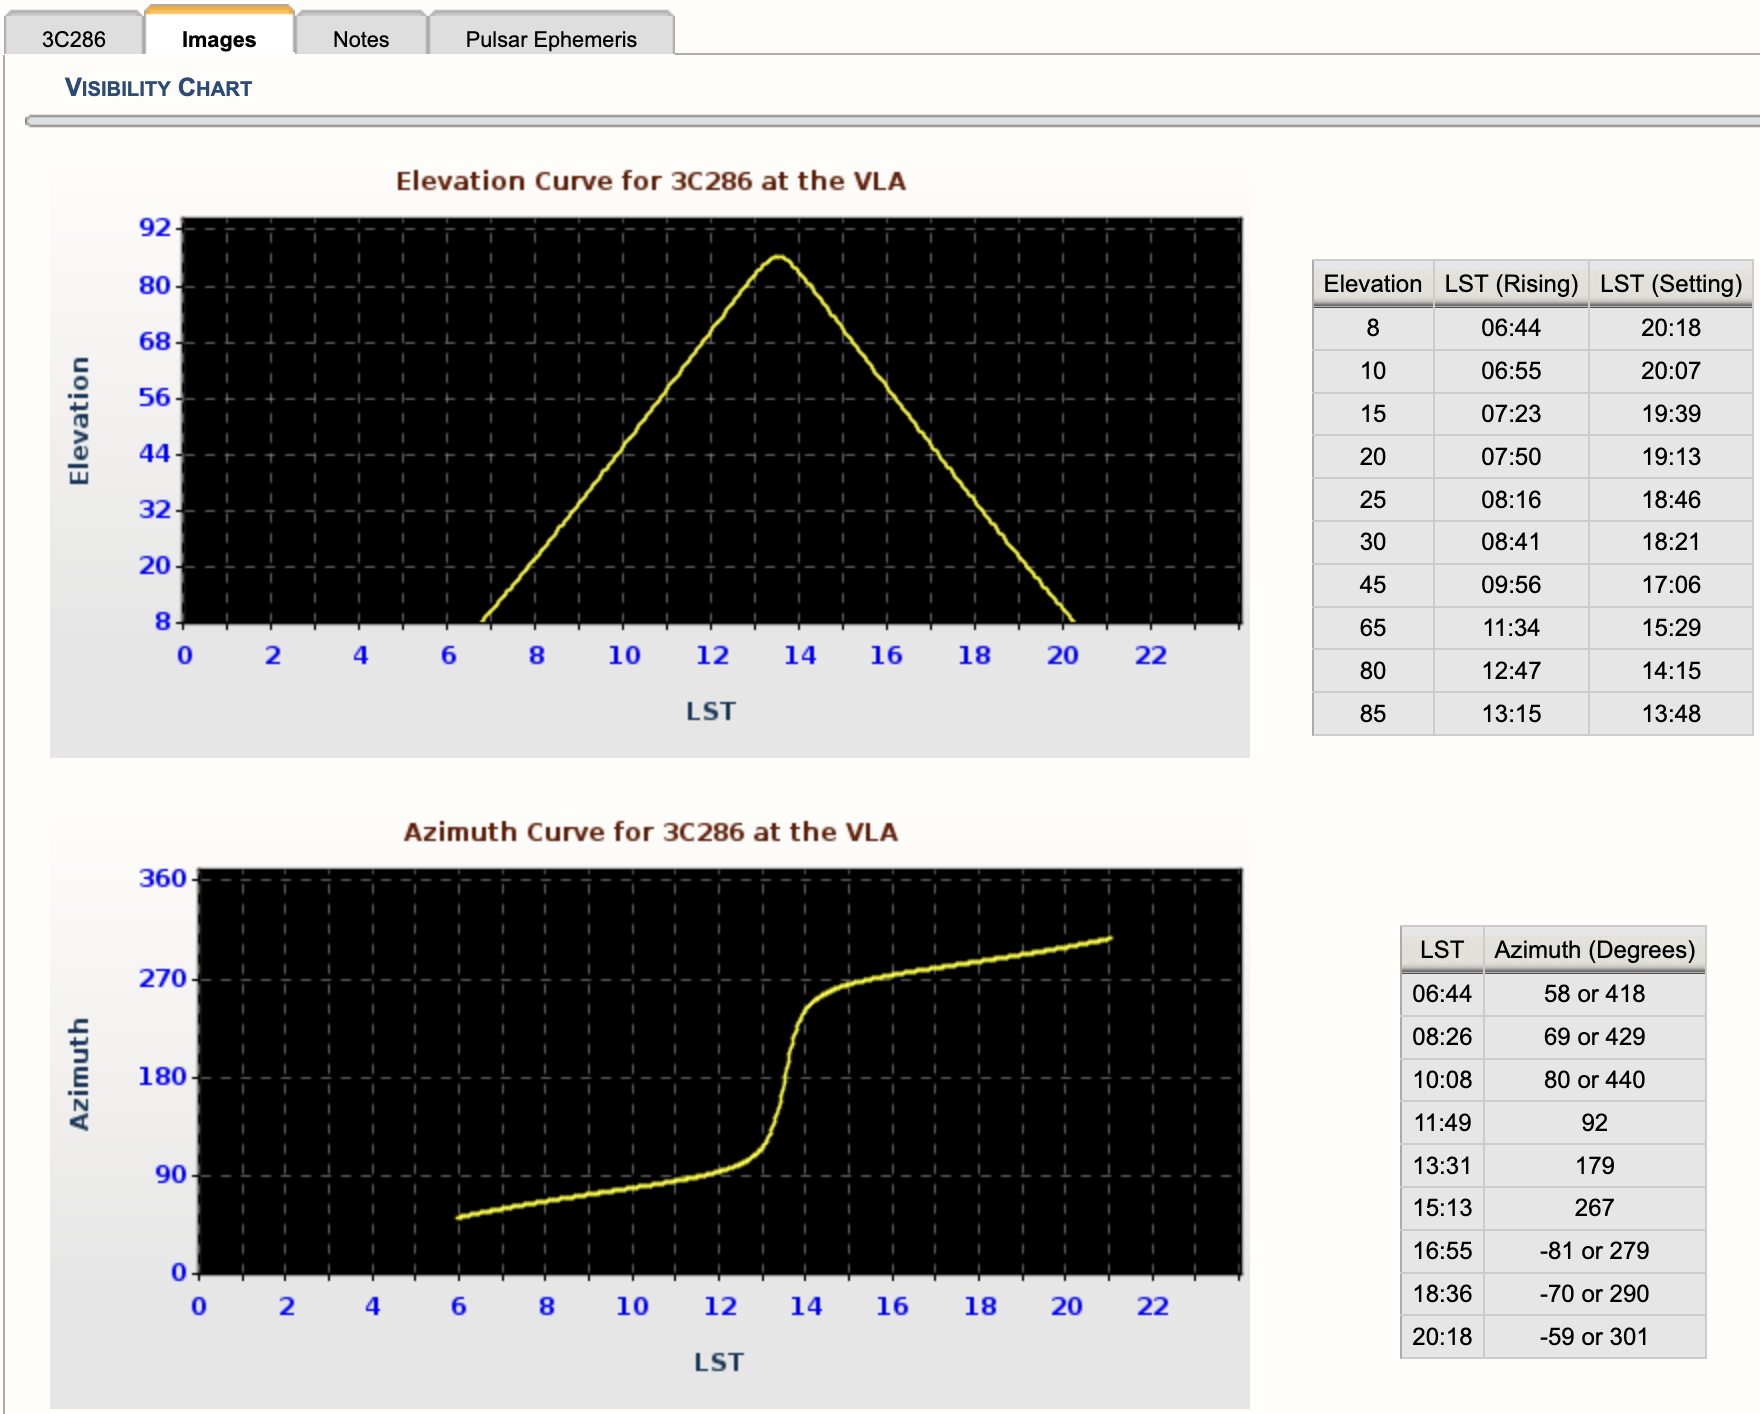This screenshot has width=1760, height=1414.
Task: Switch to the 3C286 tab
Action: pos(73,39)
